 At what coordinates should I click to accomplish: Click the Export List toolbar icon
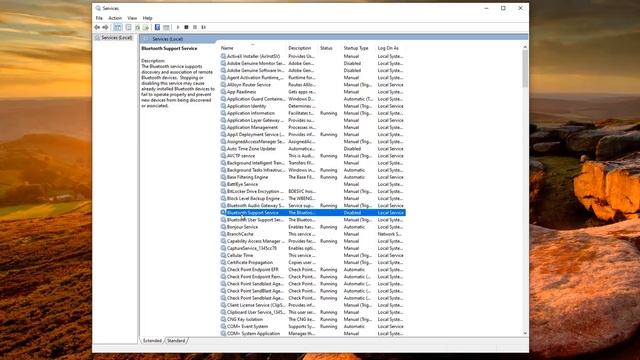click(145, 27)
